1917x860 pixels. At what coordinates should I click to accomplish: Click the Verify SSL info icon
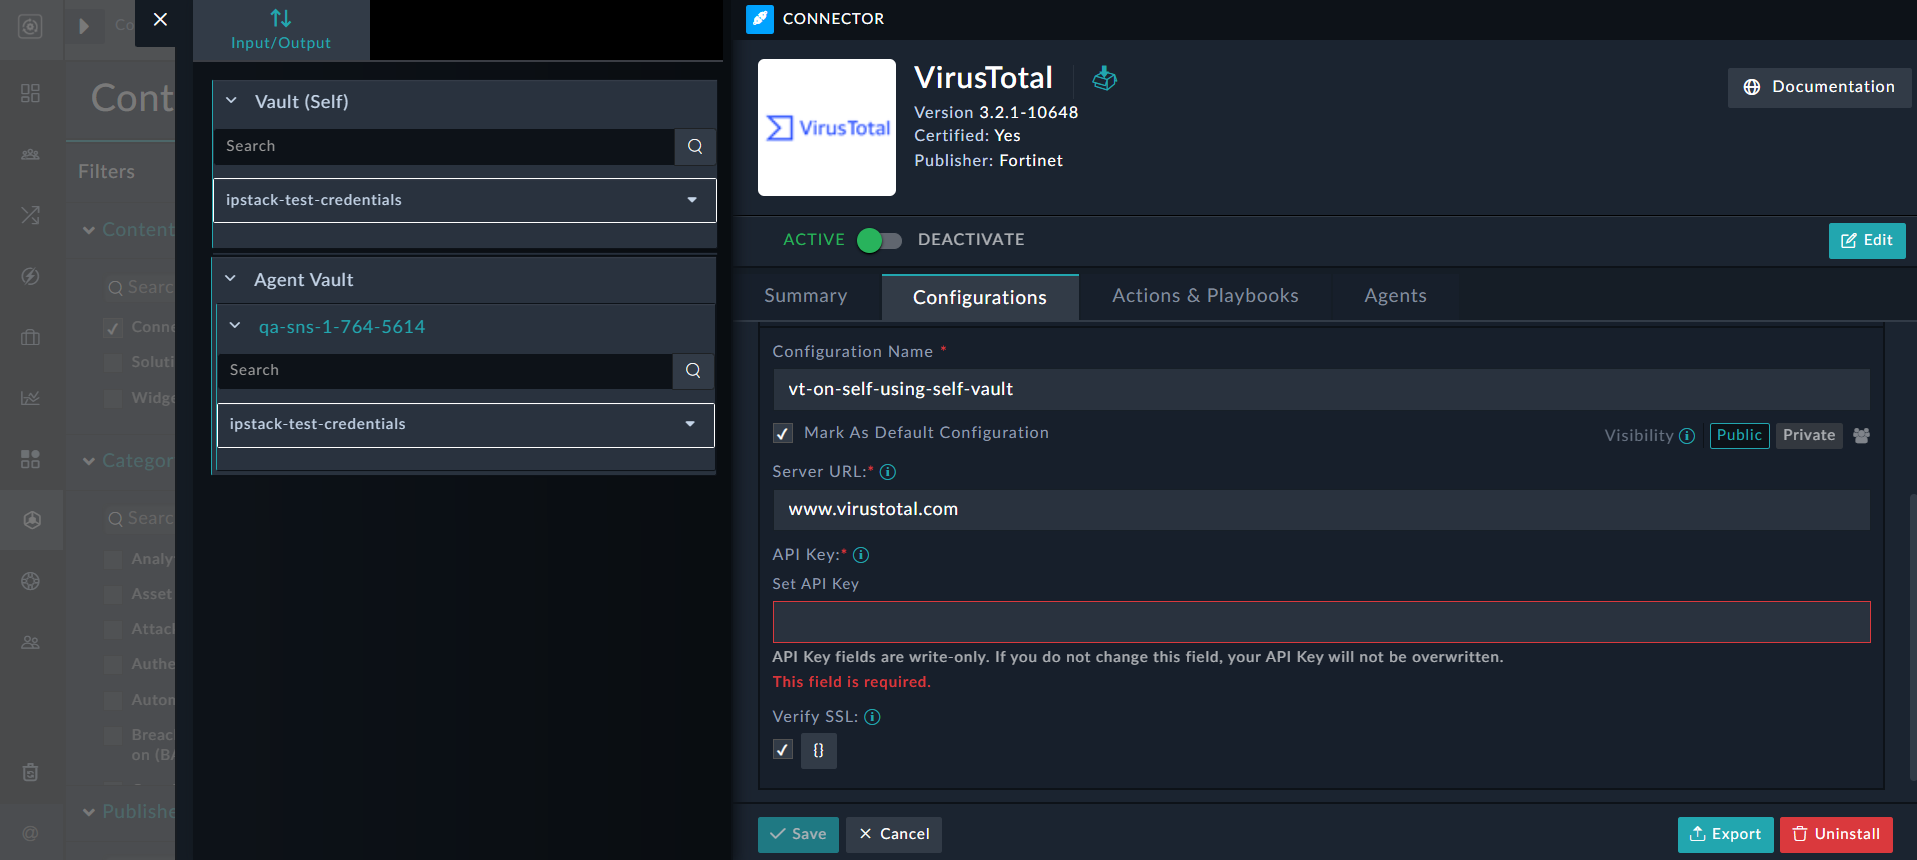pyautogui.click(x=872, y=717)
